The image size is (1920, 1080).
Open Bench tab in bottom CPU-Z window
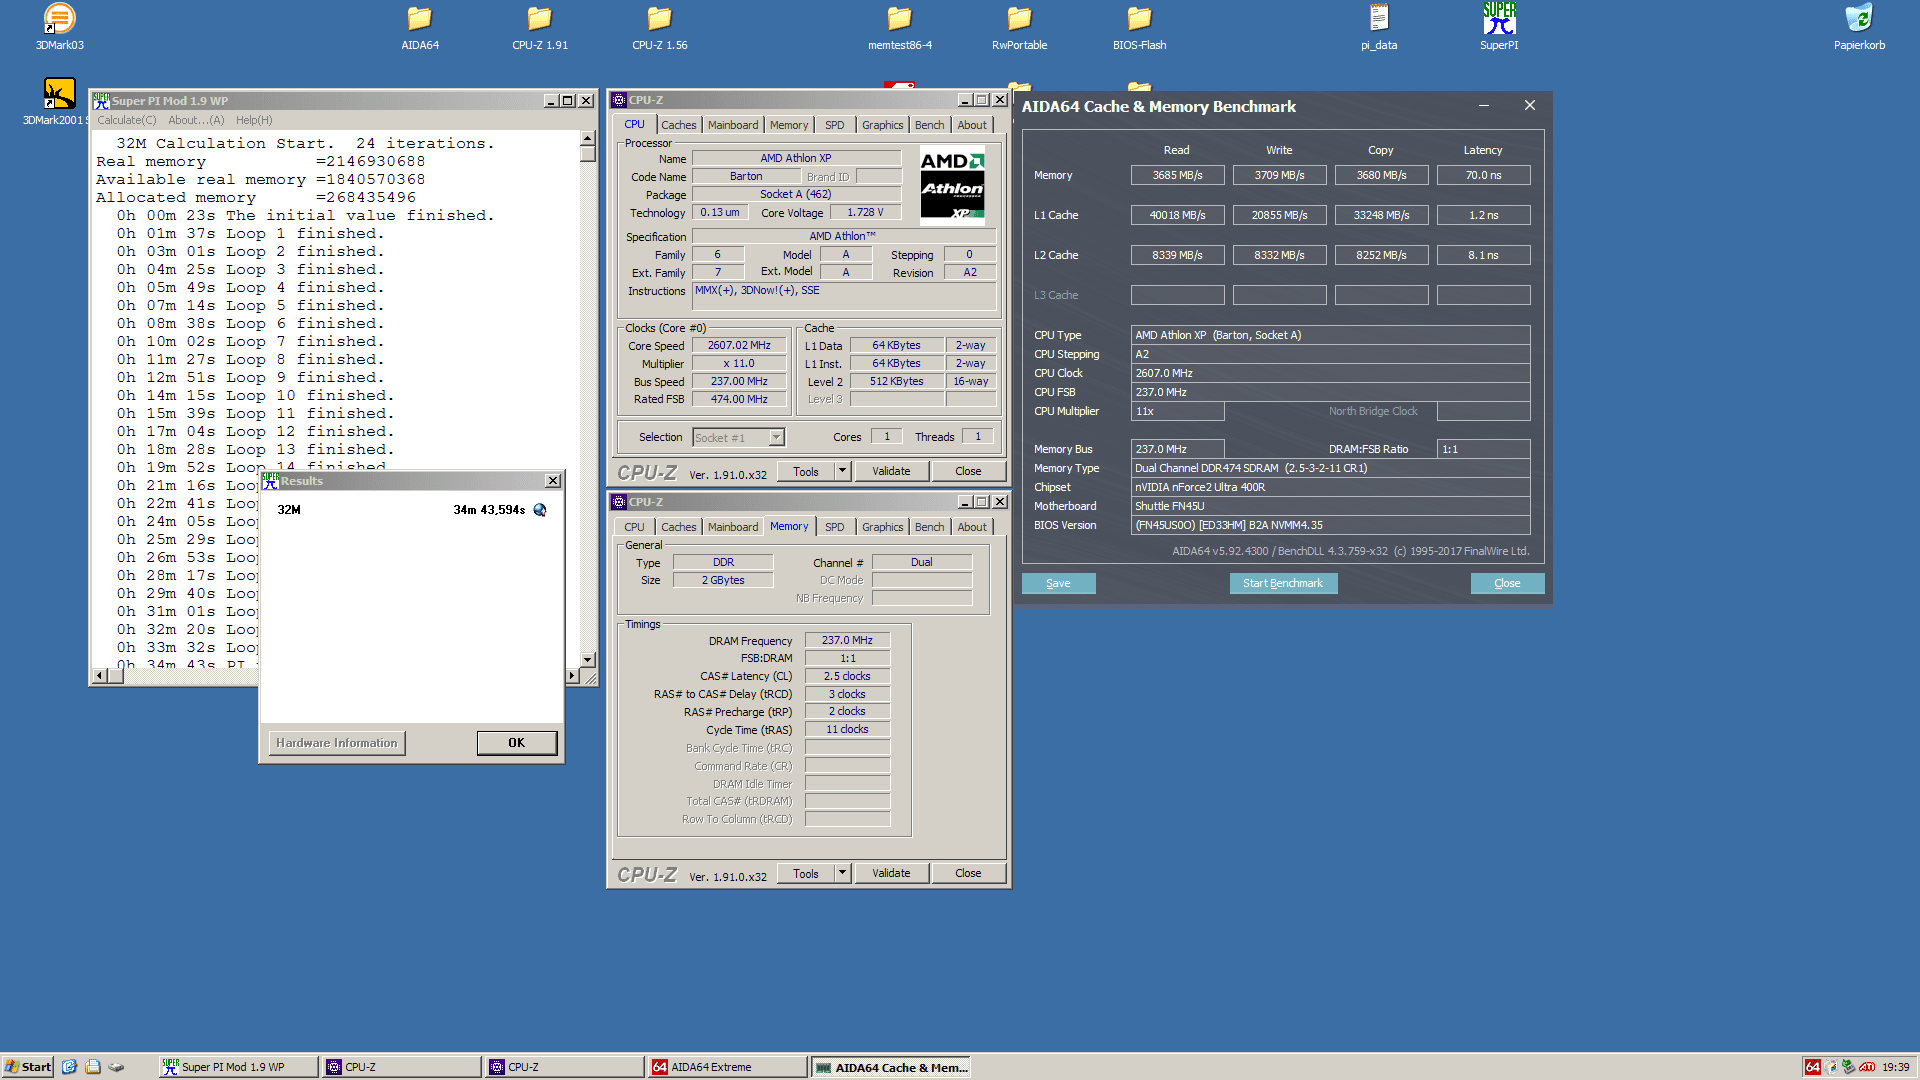(929, 527)
